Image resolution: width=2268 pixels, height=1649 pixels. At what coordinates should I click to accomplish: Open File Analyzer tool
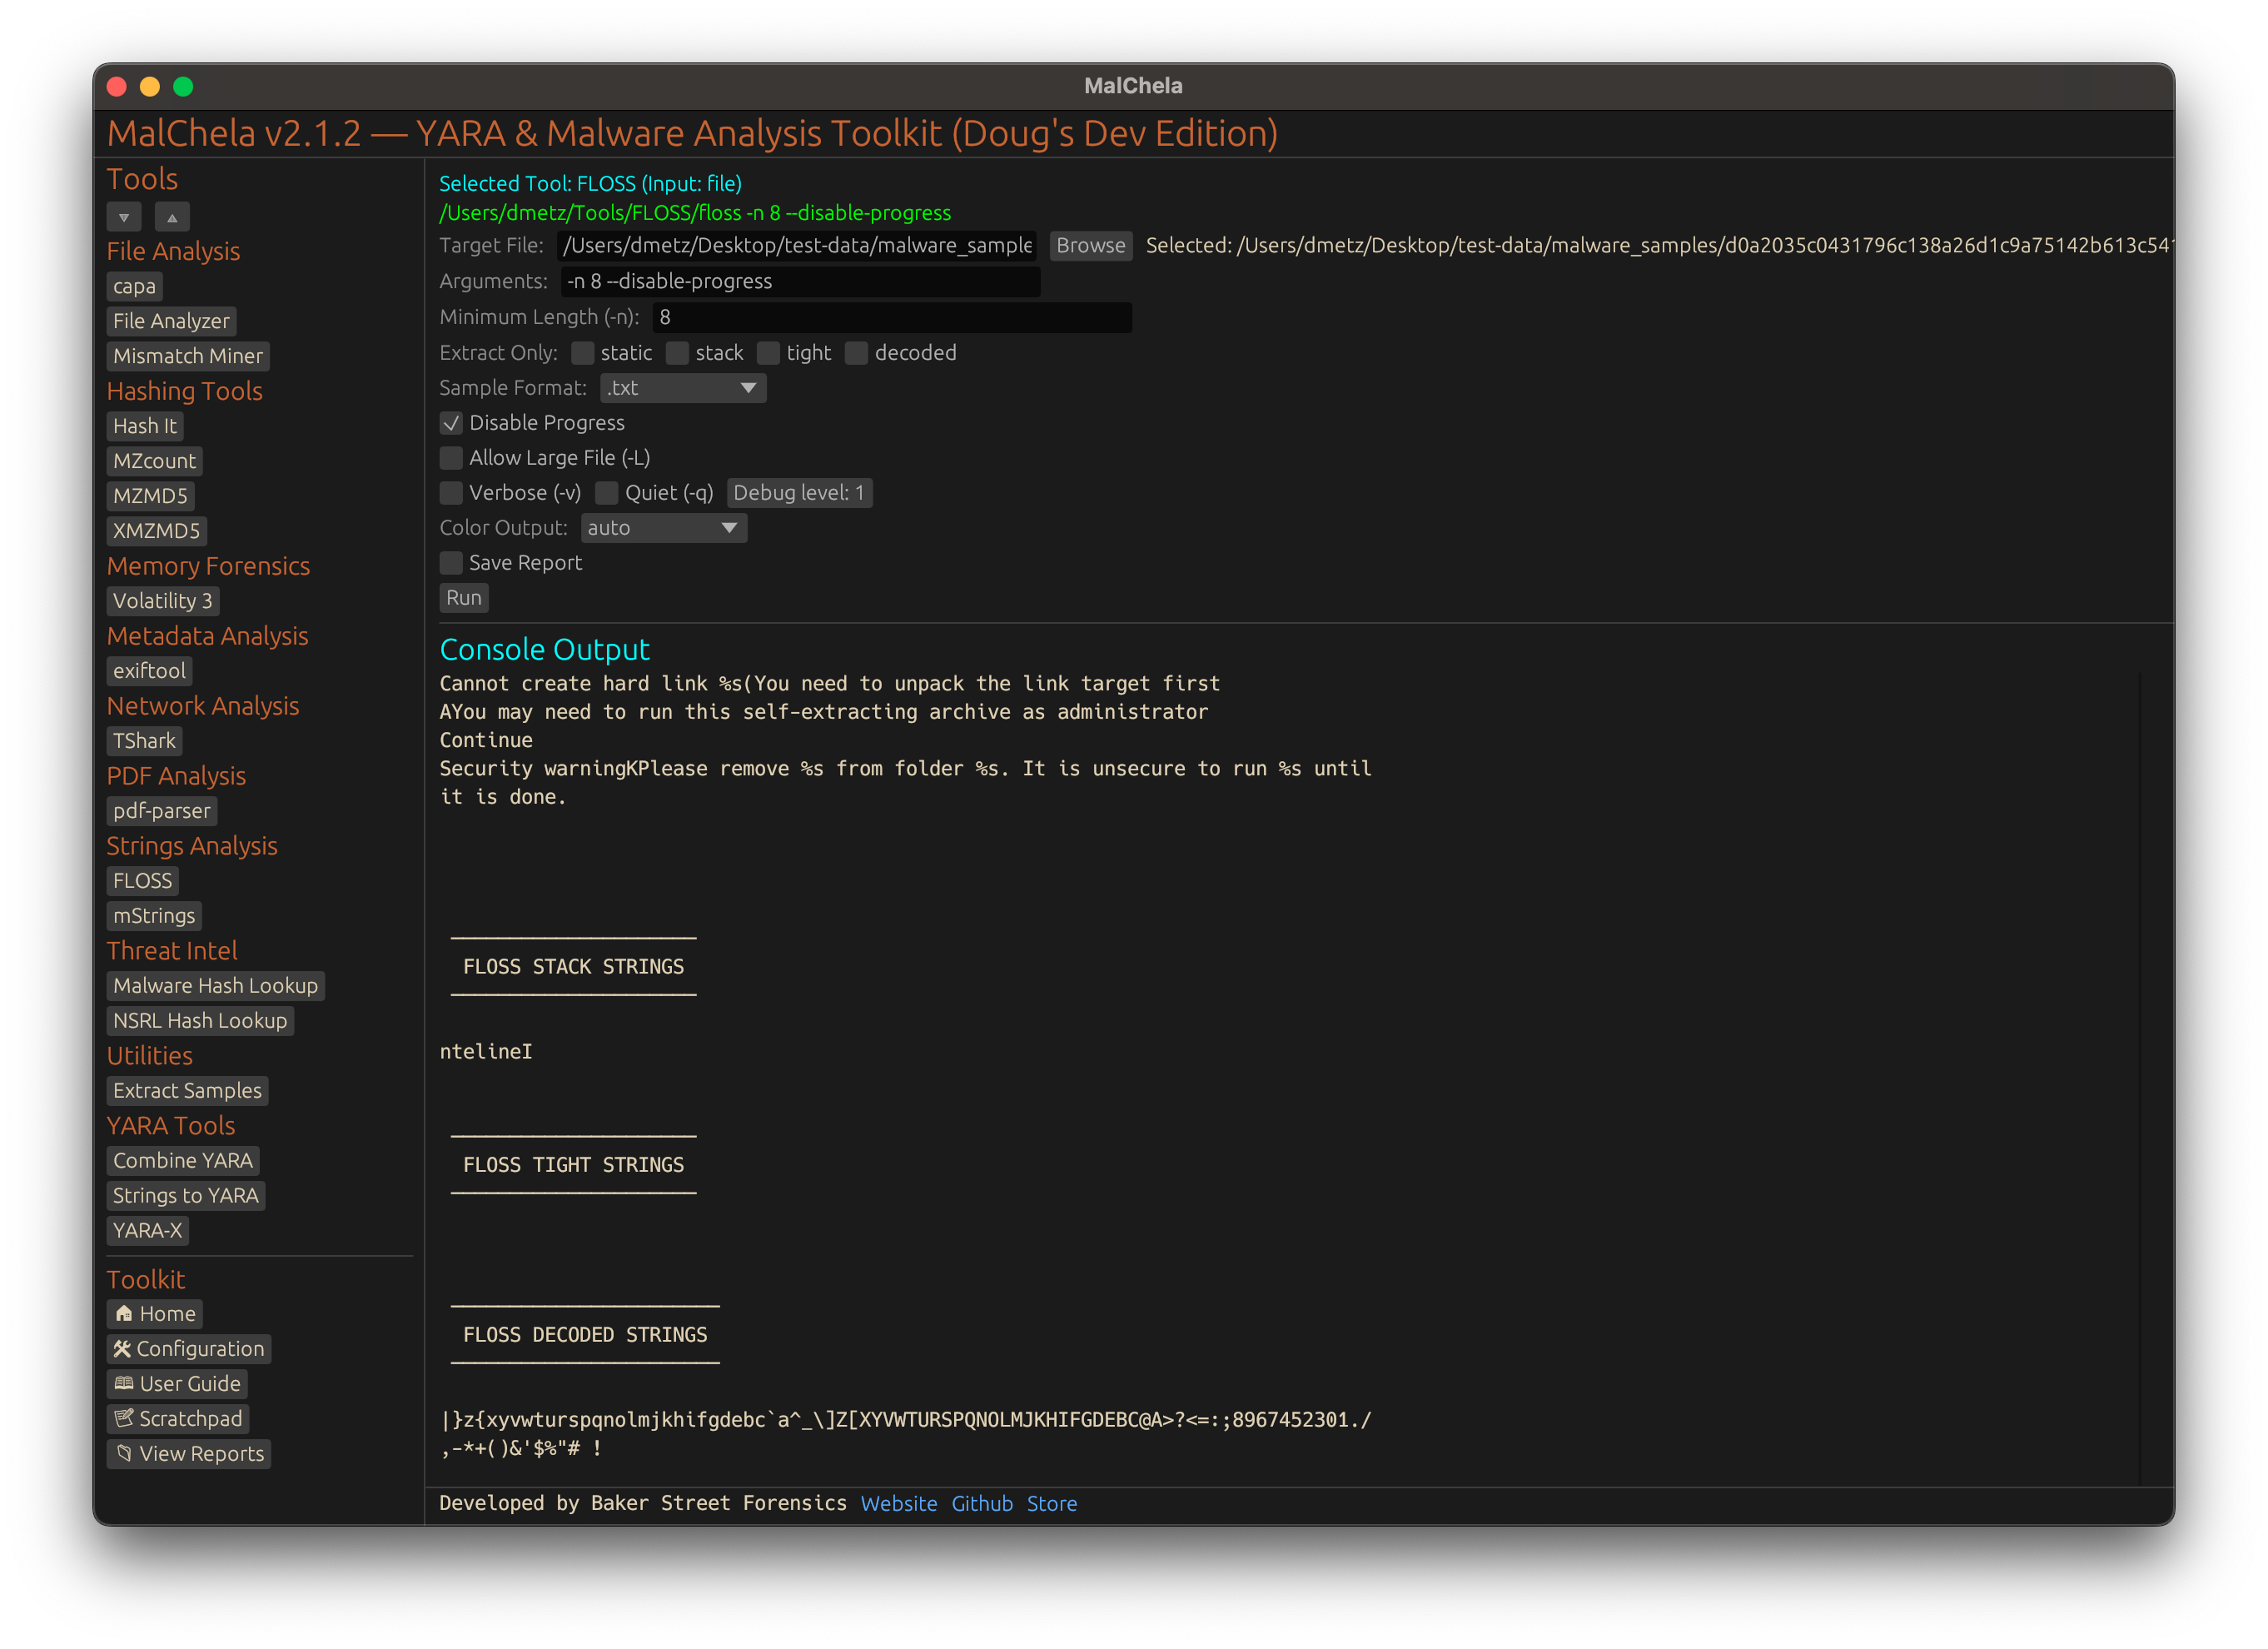(x=171, y=321)
